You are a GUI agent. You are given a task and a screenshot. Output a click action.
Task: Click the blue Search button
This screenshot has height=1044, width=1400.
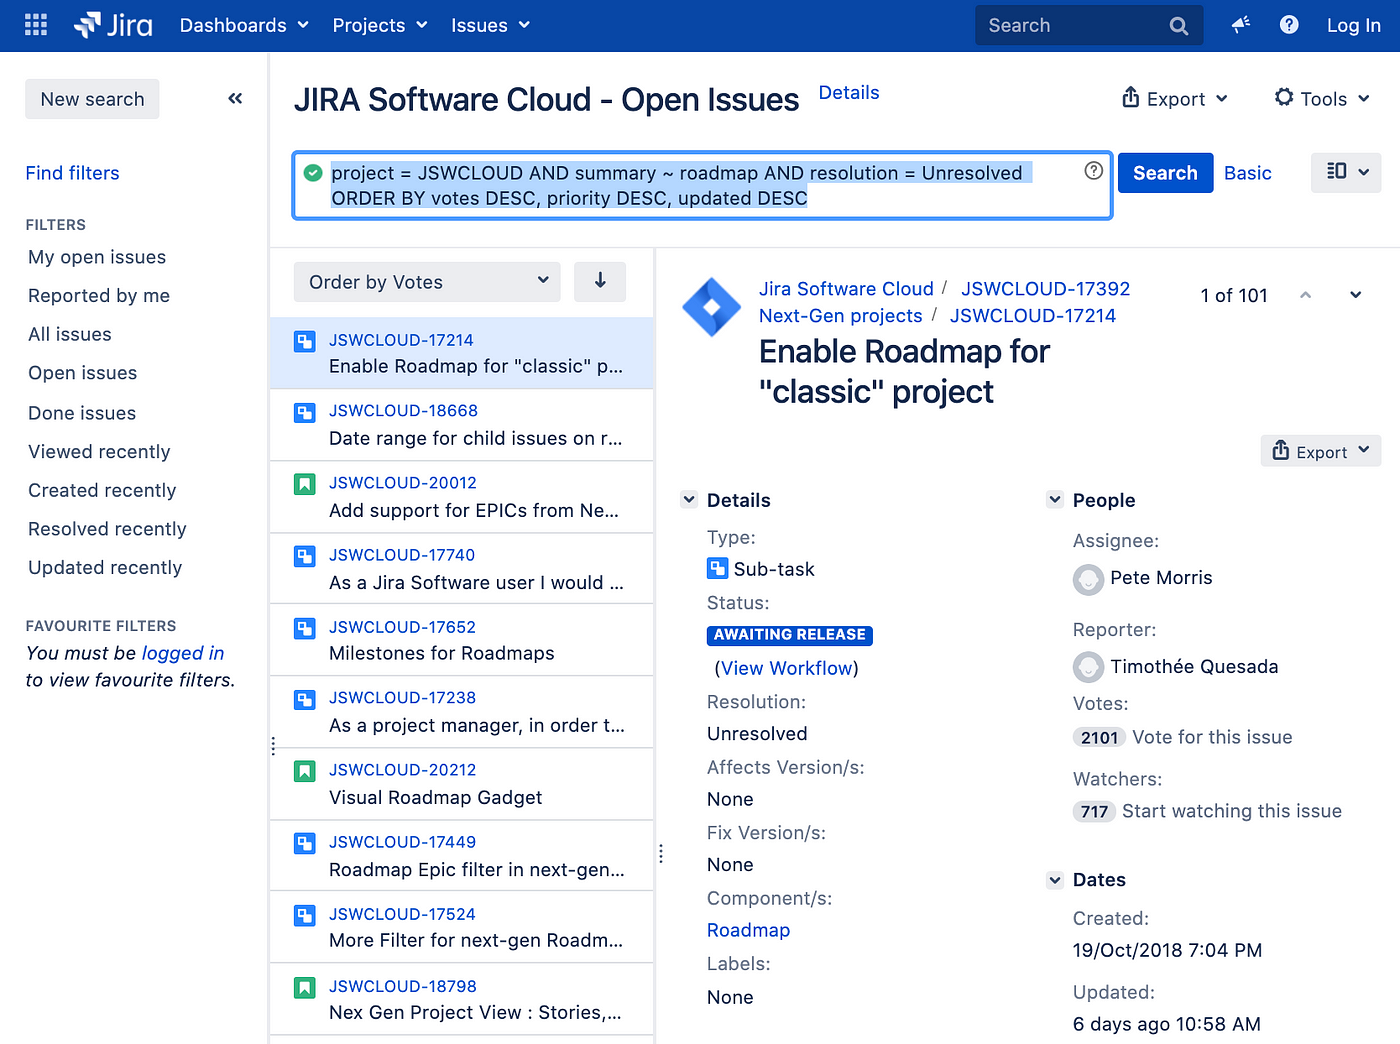click(x=1165, y=173)
